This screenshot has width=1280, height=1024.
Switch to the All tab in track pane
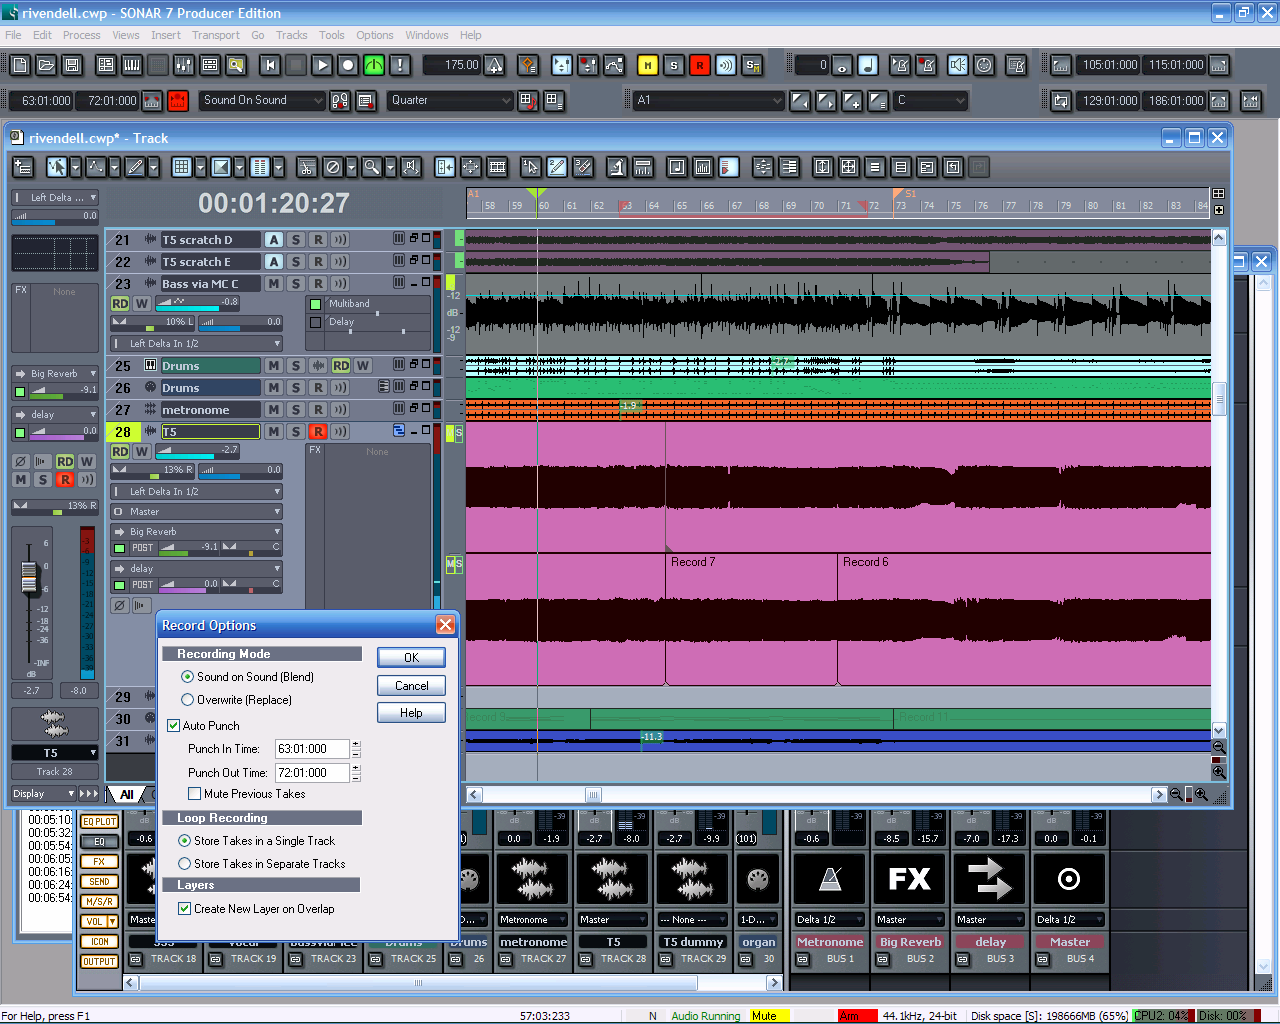[x=126, y=795]
